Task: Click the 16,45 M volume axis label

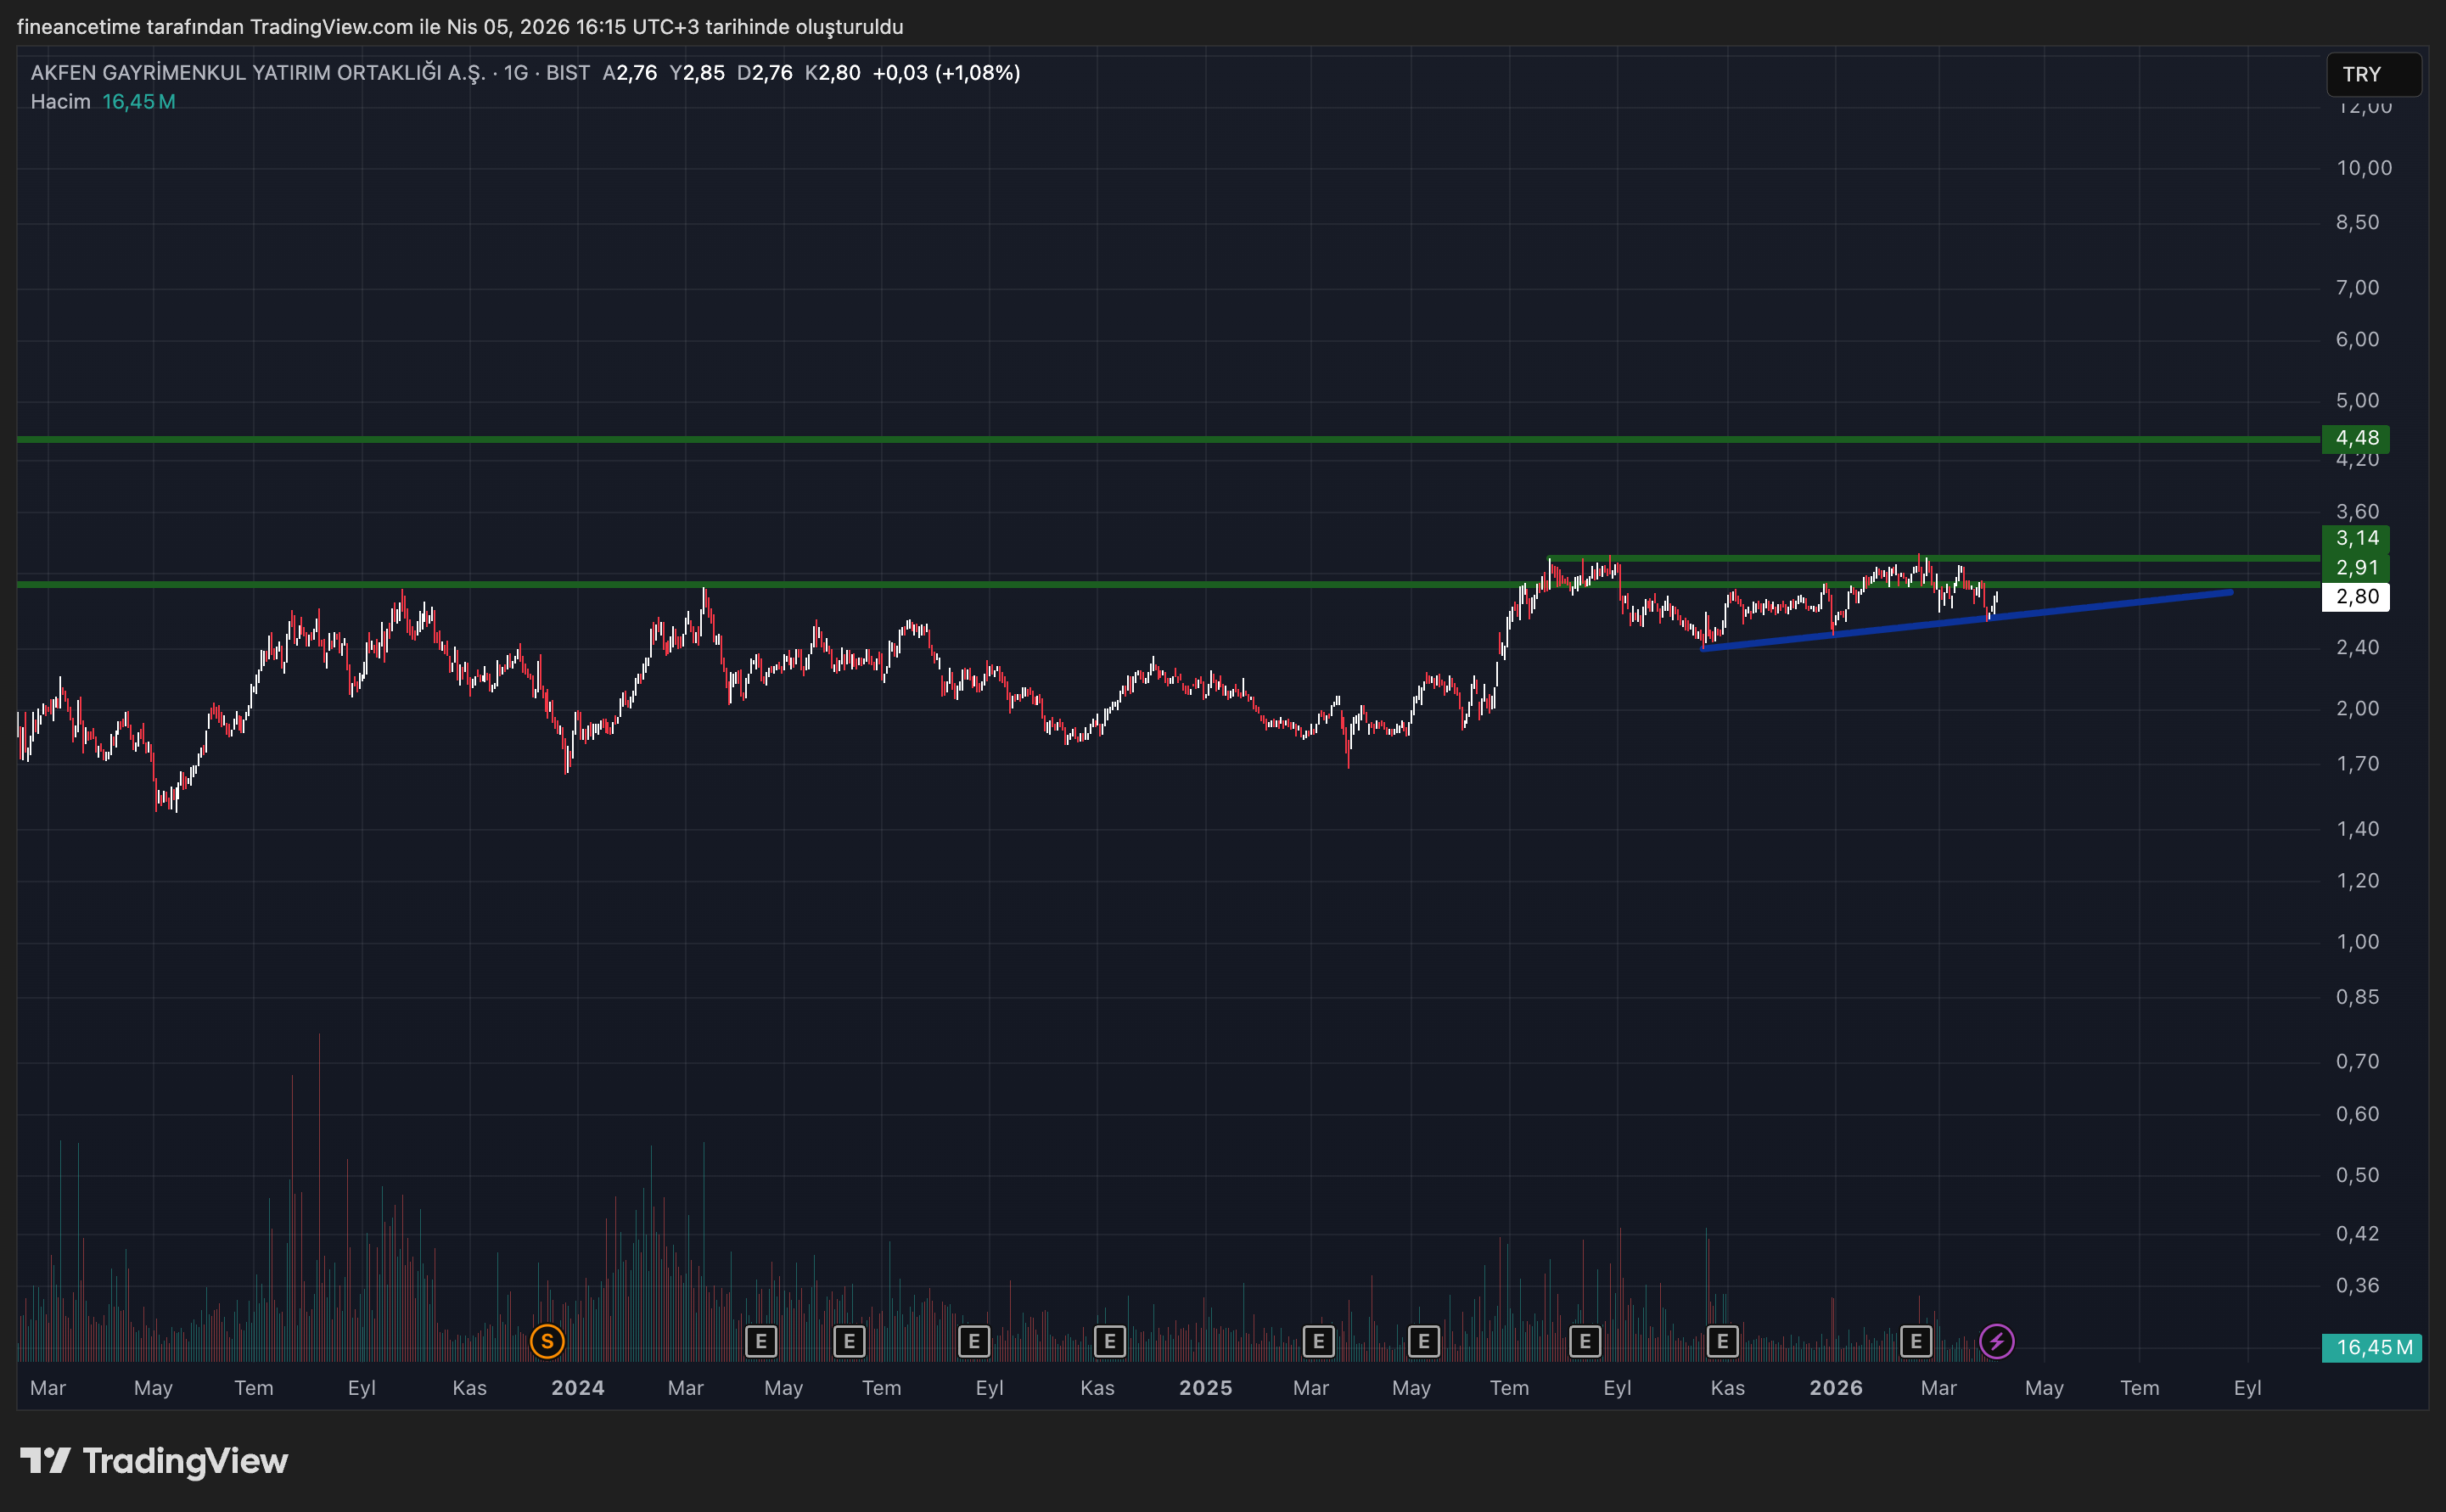Action: 2372,1347
